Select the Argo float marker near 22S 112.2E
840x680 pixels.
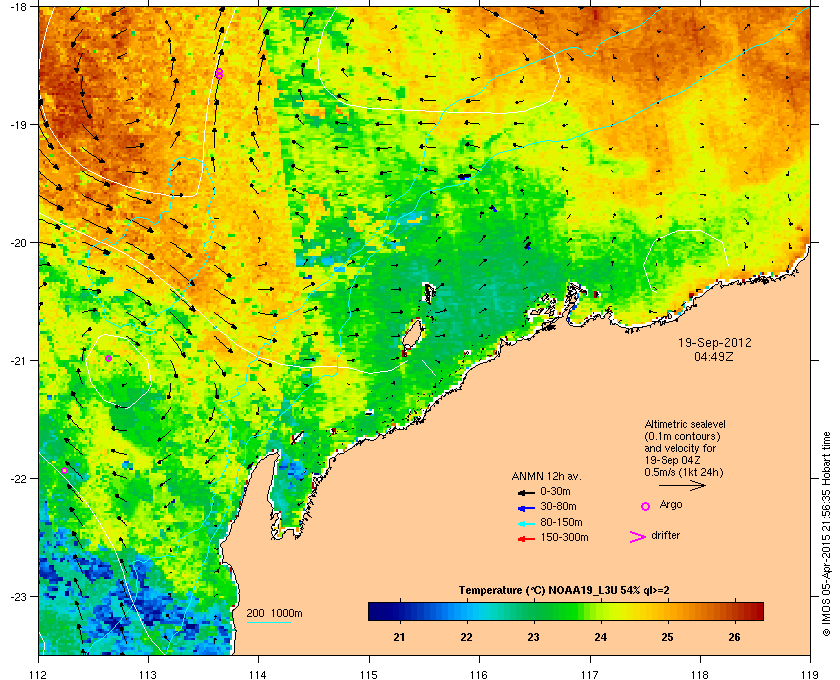click(x=64, y=470)
